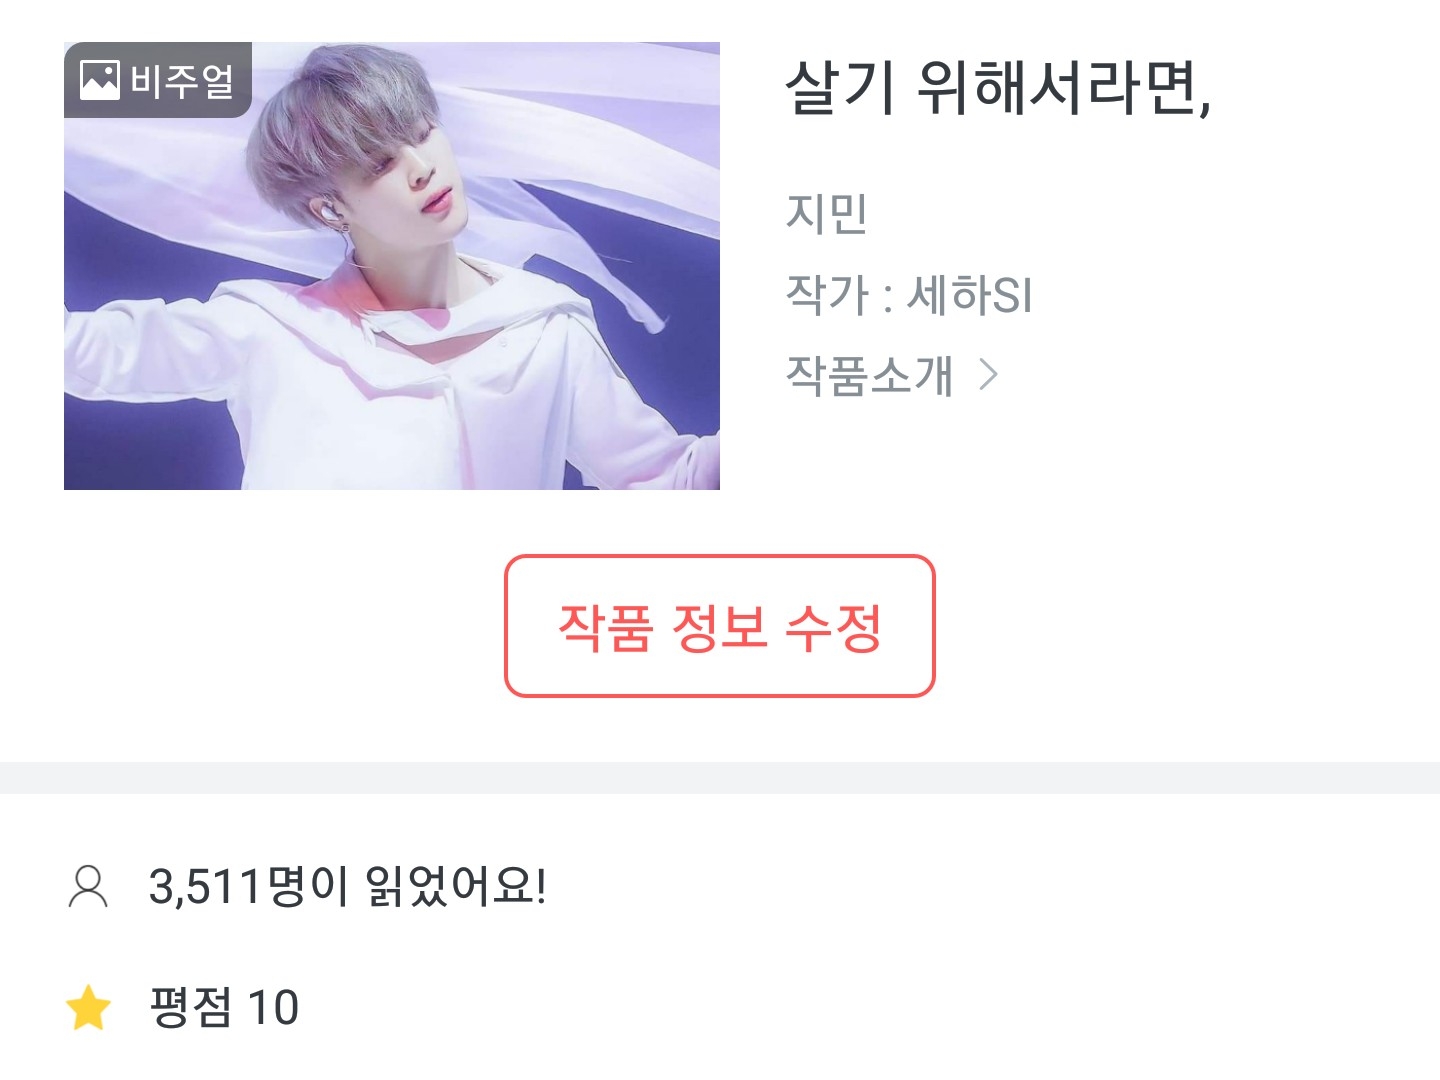
Task: Open the 작품소개 description link
Action: [x=869, y=375]
